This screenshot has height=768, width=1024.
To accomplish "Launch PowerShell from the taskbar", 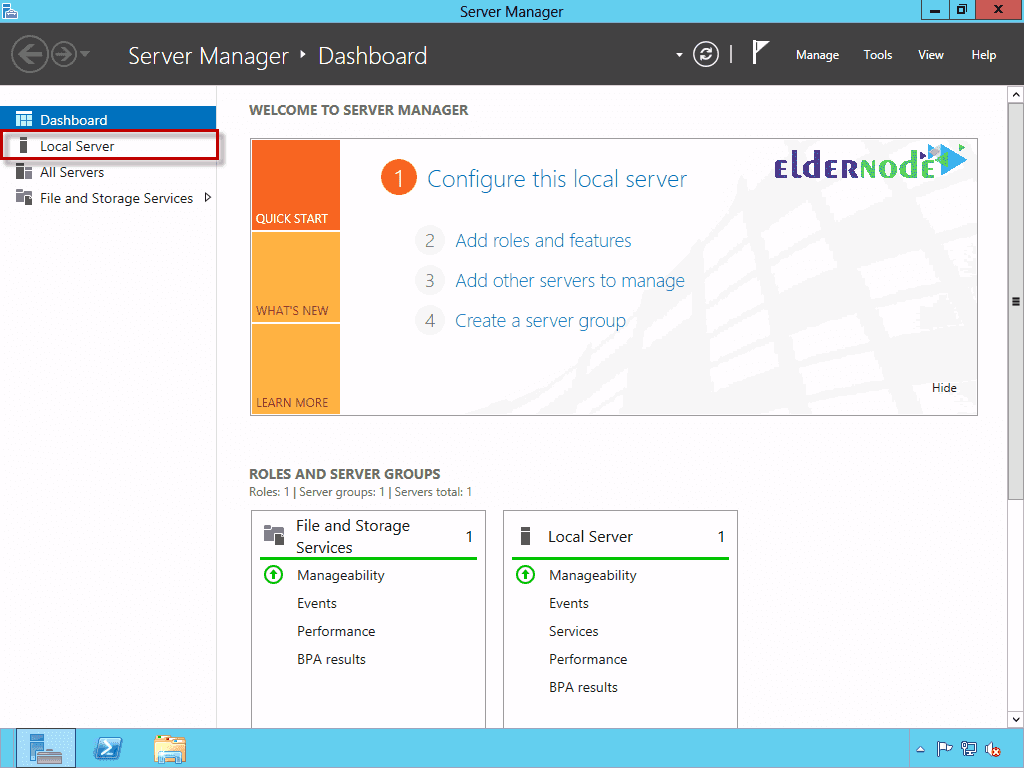I will 108,748.
